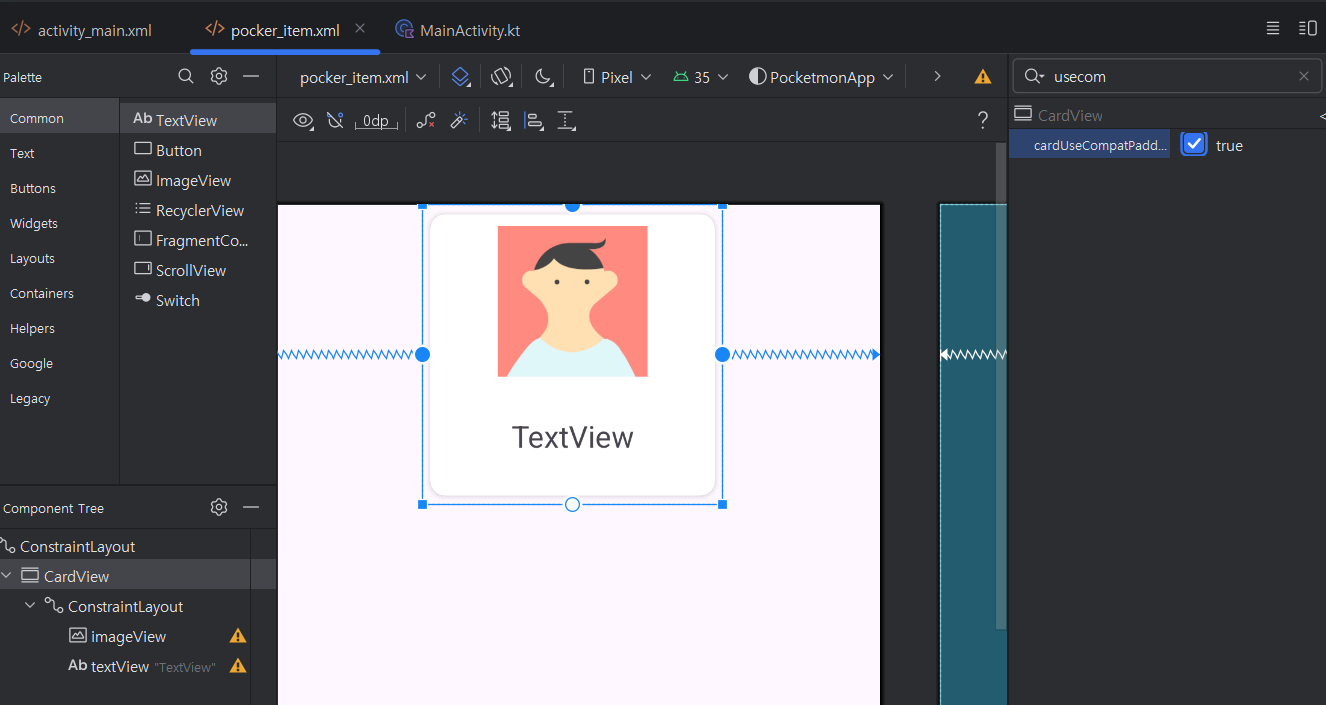Uncheck the cardUseCompatPadding checkbox
Screen dimensions: 1326x705
1194,145
